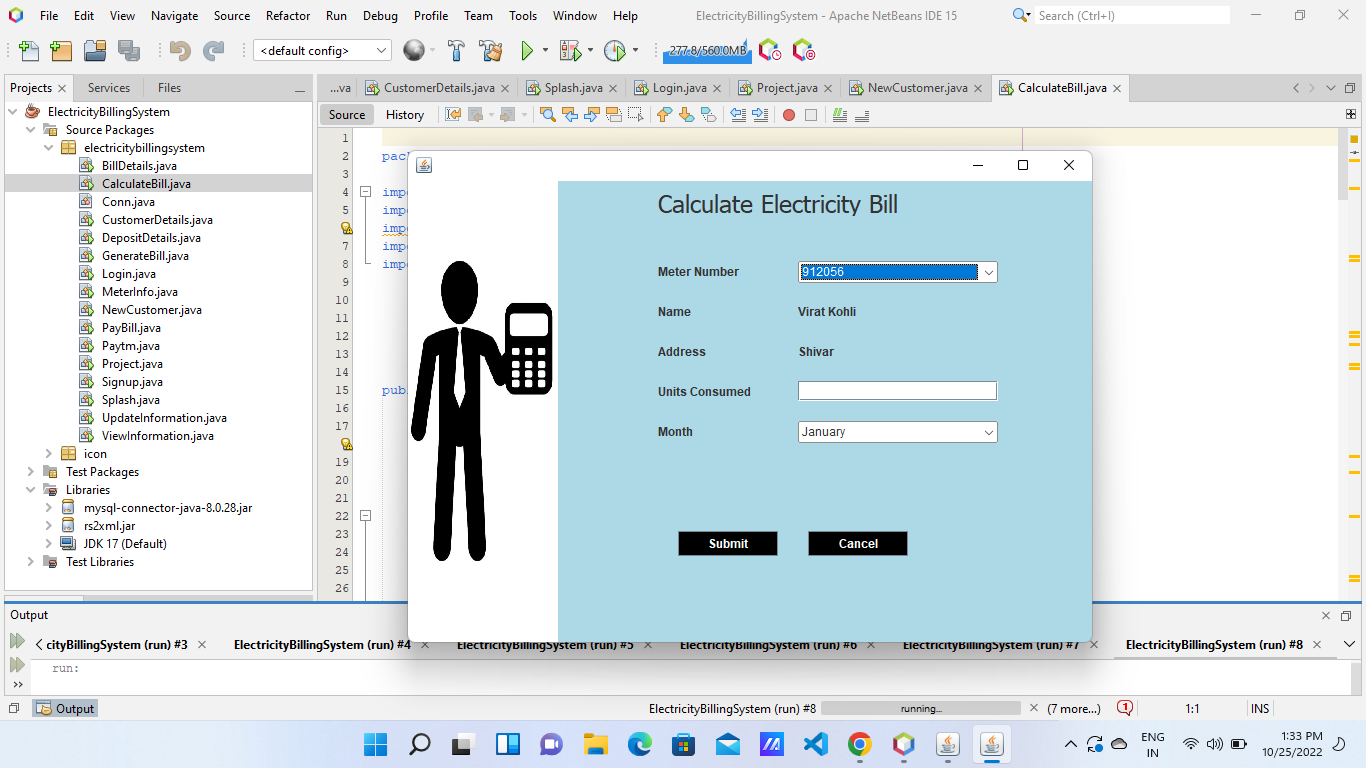This screenshot has width=1366, height=768.
Task: Click the Find Selection magnifier icon
Action: tap(547, 114)
